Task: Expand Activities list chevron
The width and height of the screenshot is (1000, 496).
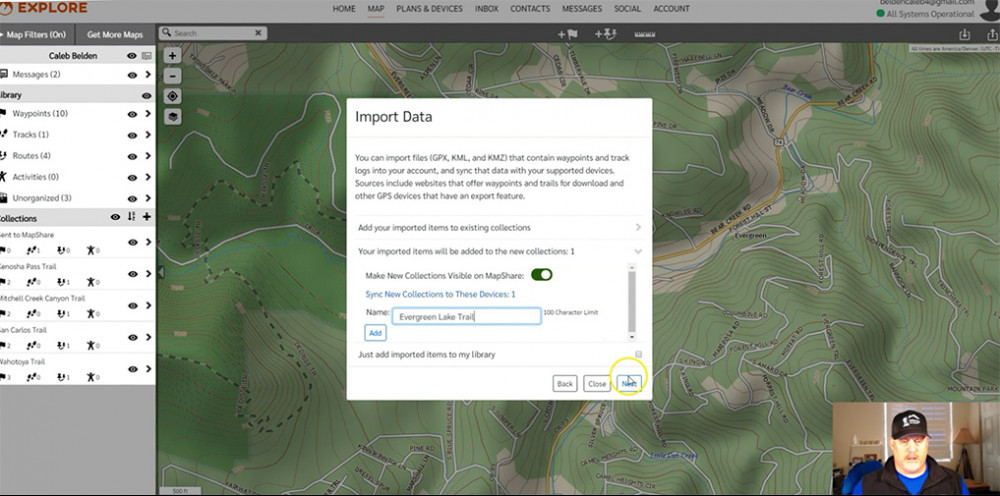Action: [x=148, y=177]
